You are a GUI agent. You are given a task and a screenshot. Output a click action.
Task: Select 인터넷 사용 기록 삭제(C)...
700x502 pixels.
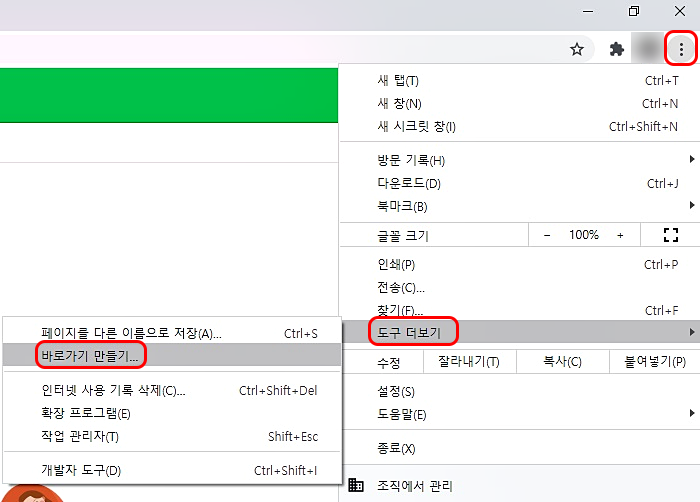pos(172,390)
